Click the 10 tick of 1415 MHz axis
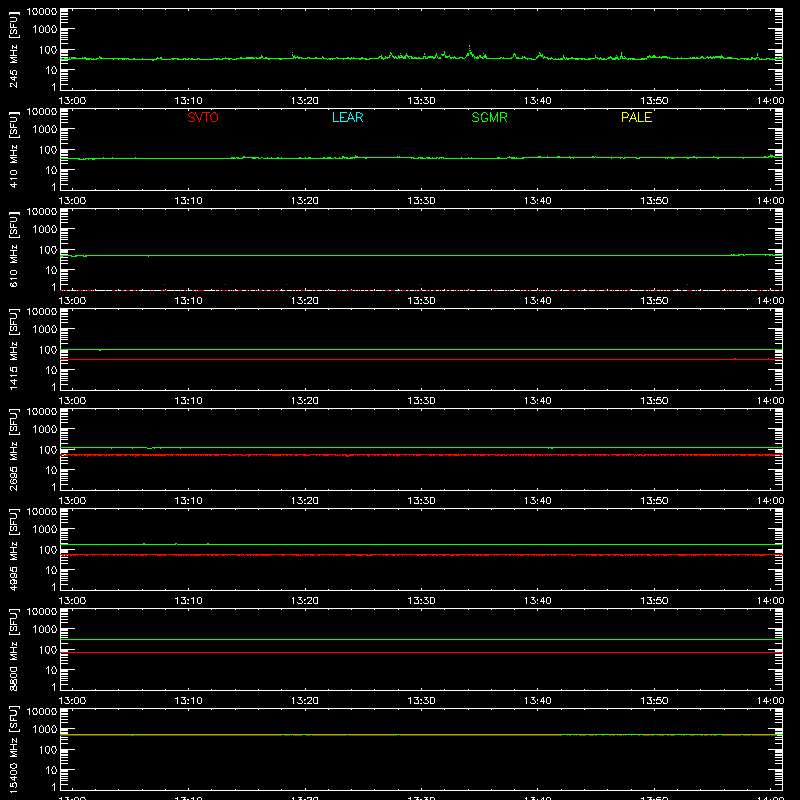800x800 pixels. 51,370
